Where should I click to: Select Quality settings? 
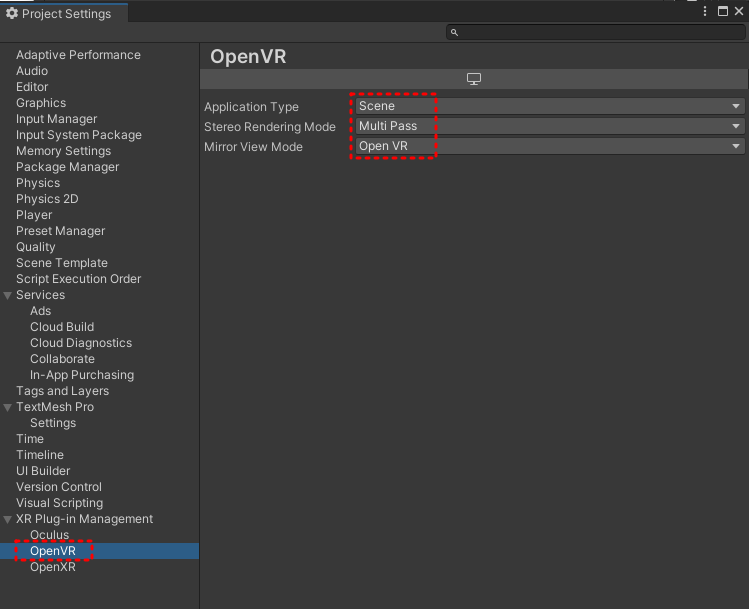(36, 247)
